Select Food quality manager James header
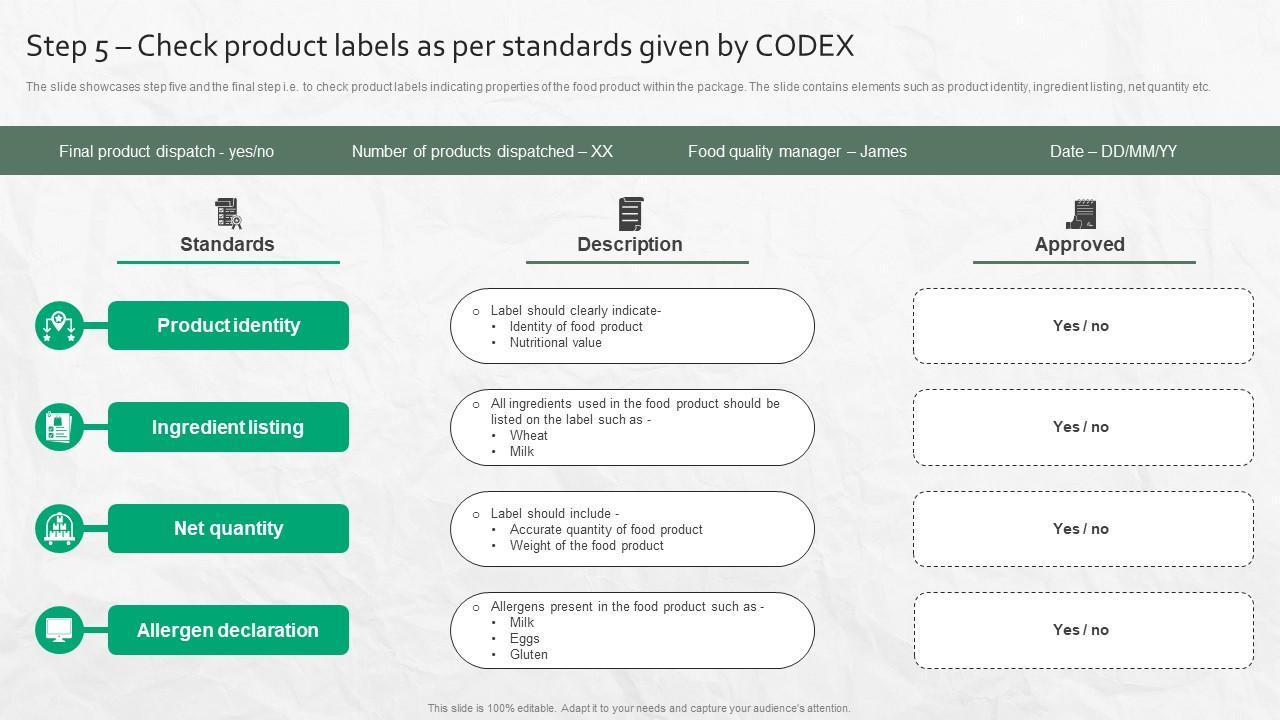 [797, 151]
